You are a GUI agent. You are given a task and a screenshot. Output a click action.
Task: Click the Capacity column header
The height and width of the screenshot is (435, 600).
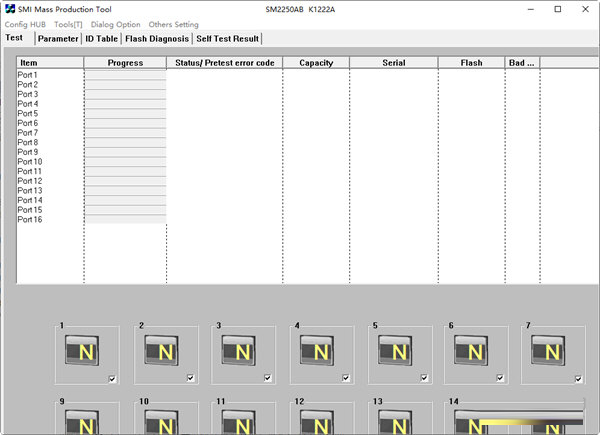[316, 63]
